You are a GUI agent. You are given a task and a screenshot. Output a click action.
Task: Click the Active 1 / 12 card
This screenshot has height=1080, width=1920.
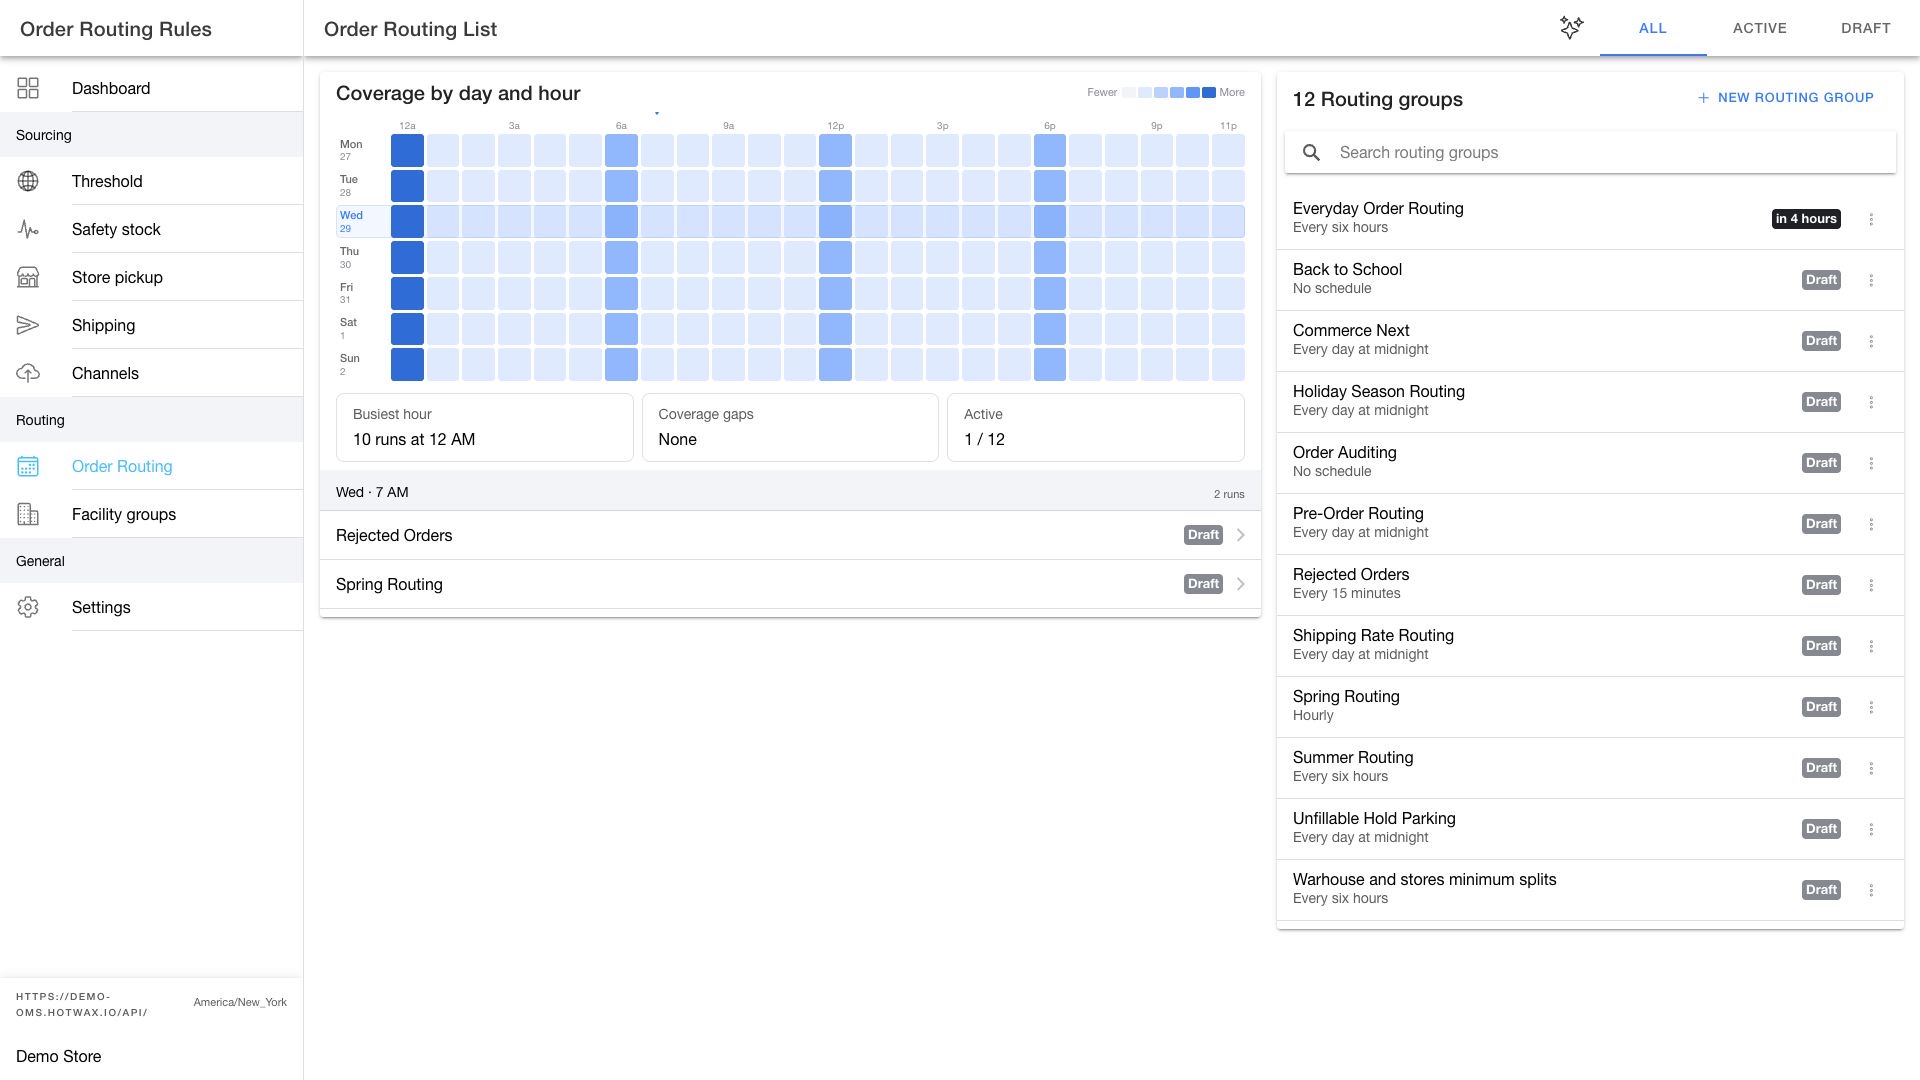point(1095,427)
